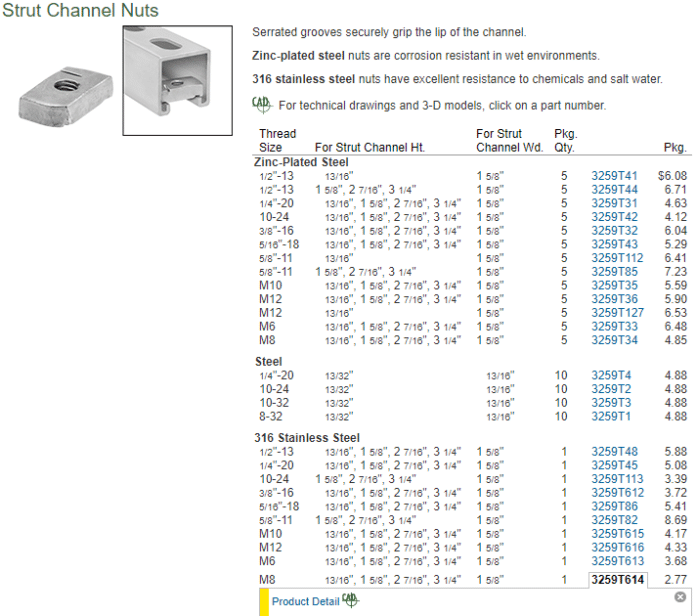
Task: Click the CAD icon next to Product Detail
Action: (x=350, y=600)
